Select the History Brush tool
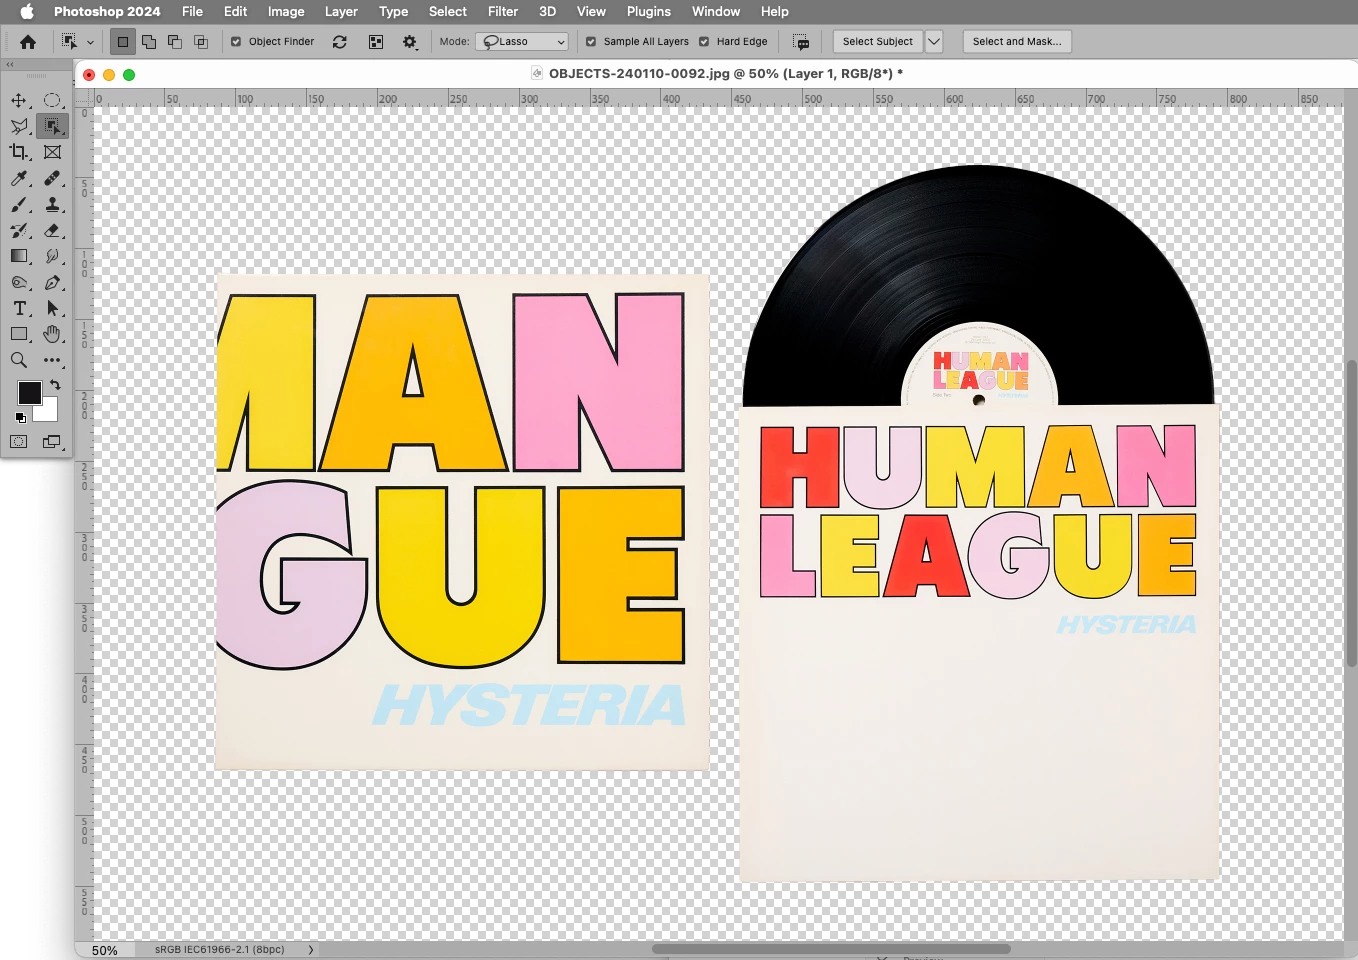 pos(19,230)
